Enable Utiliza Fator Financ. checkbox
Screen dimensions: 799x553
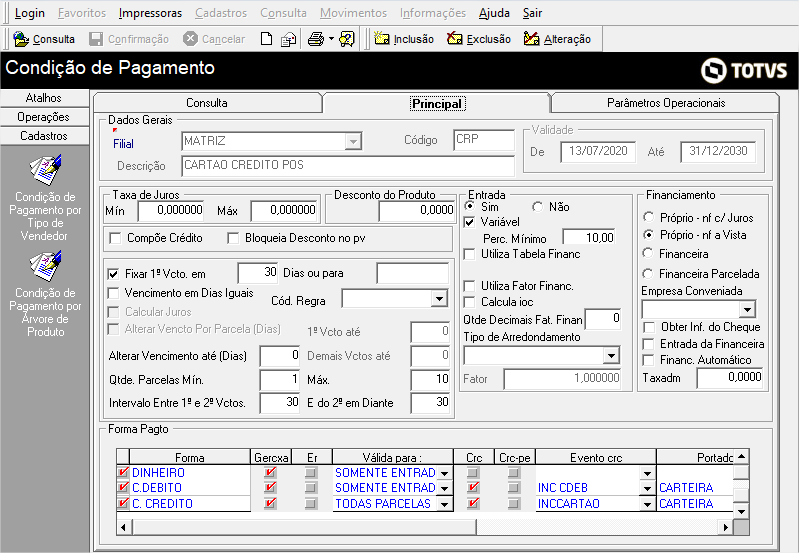(x=469, y=286)
